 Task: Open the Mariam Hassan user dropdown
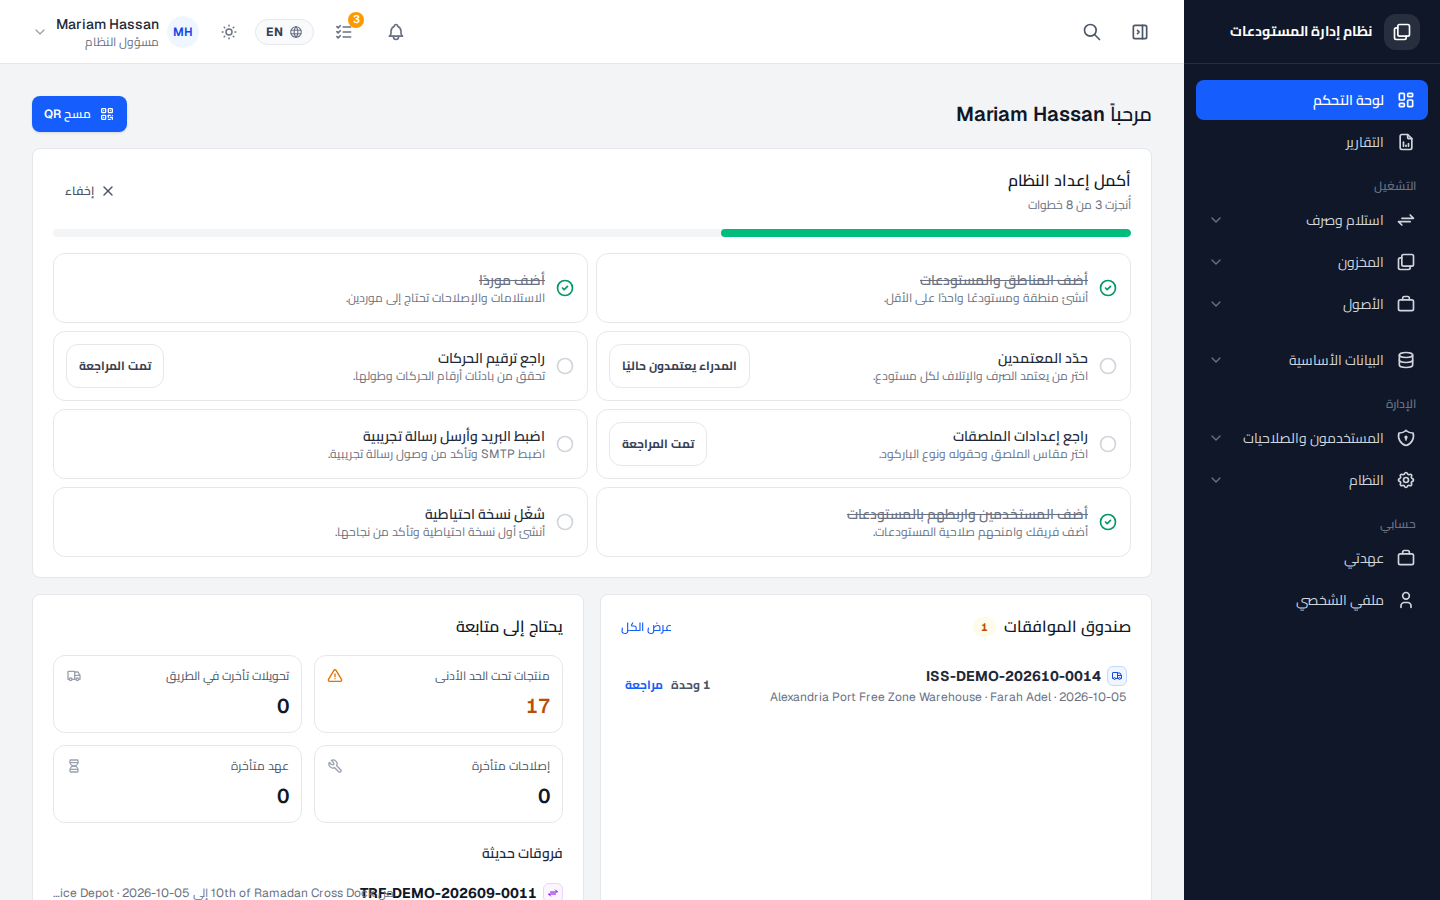coord(108,32)
